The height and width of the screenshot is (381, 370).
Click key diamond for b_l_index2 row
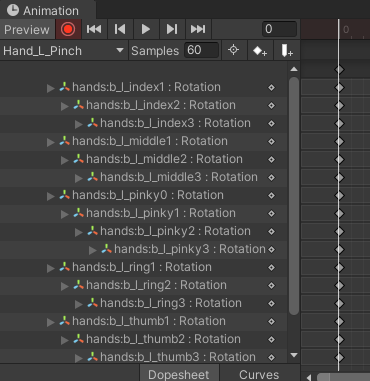pyautogui.click(x=272, y=106)
